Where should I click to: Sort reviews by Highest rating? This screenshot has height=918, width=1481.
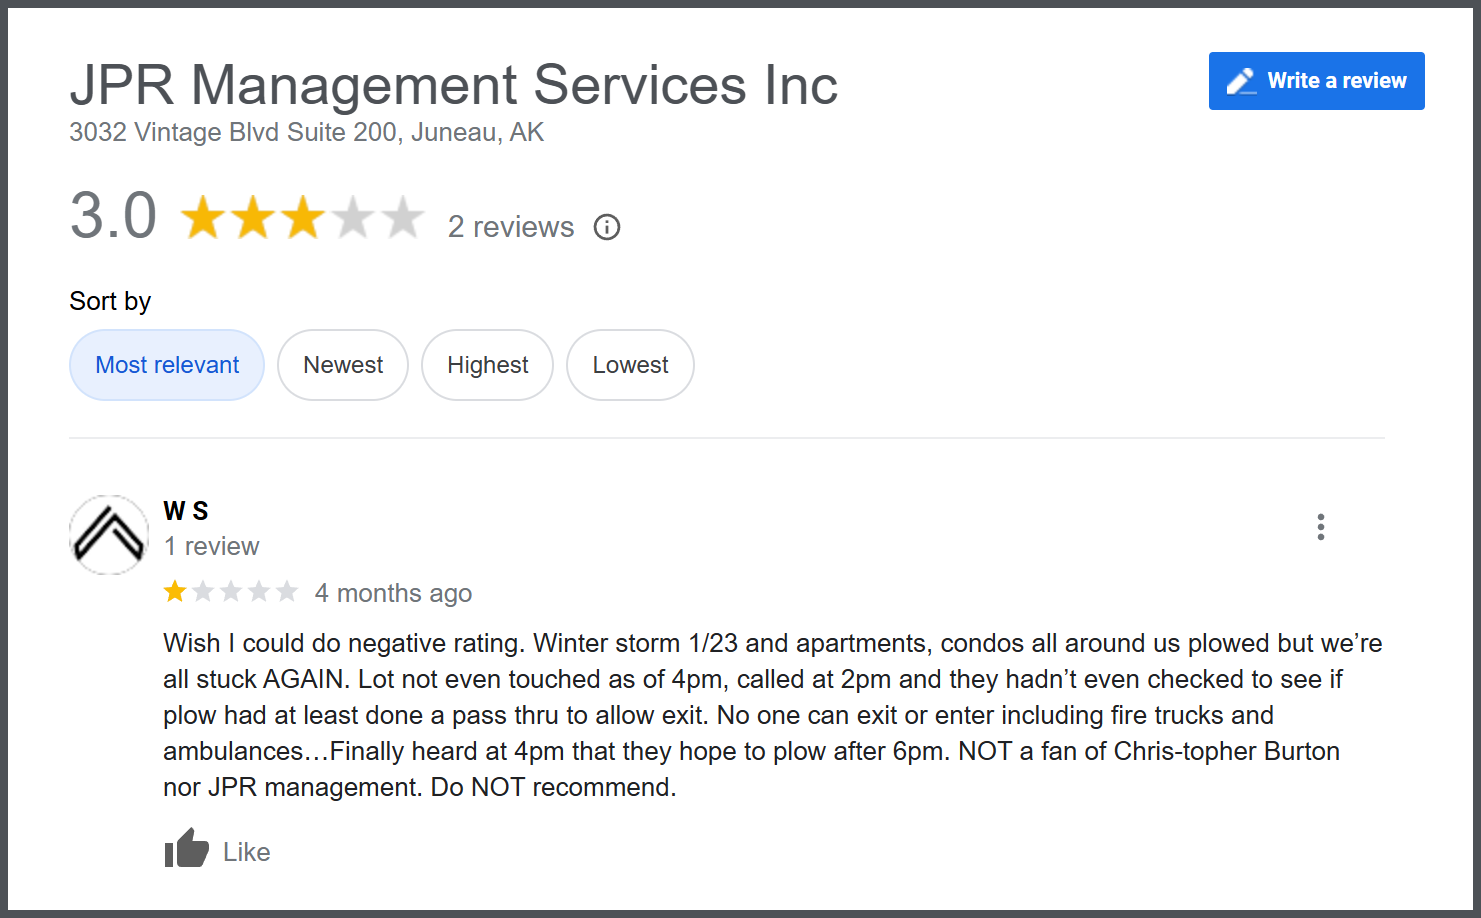[487, 365]
